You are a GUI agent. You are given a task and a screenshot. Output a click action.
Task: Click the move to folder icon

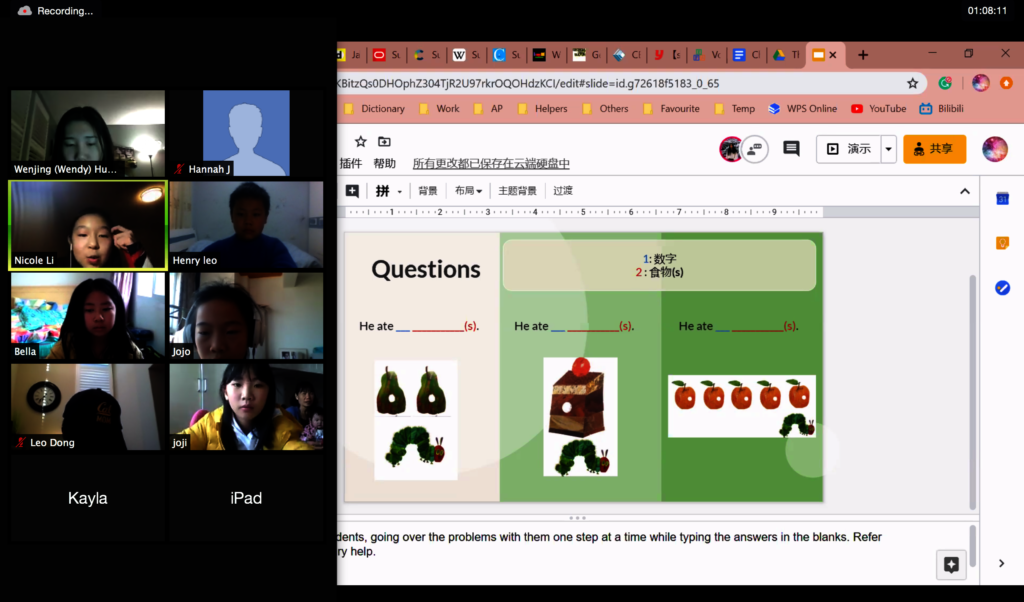click(384, 142)
